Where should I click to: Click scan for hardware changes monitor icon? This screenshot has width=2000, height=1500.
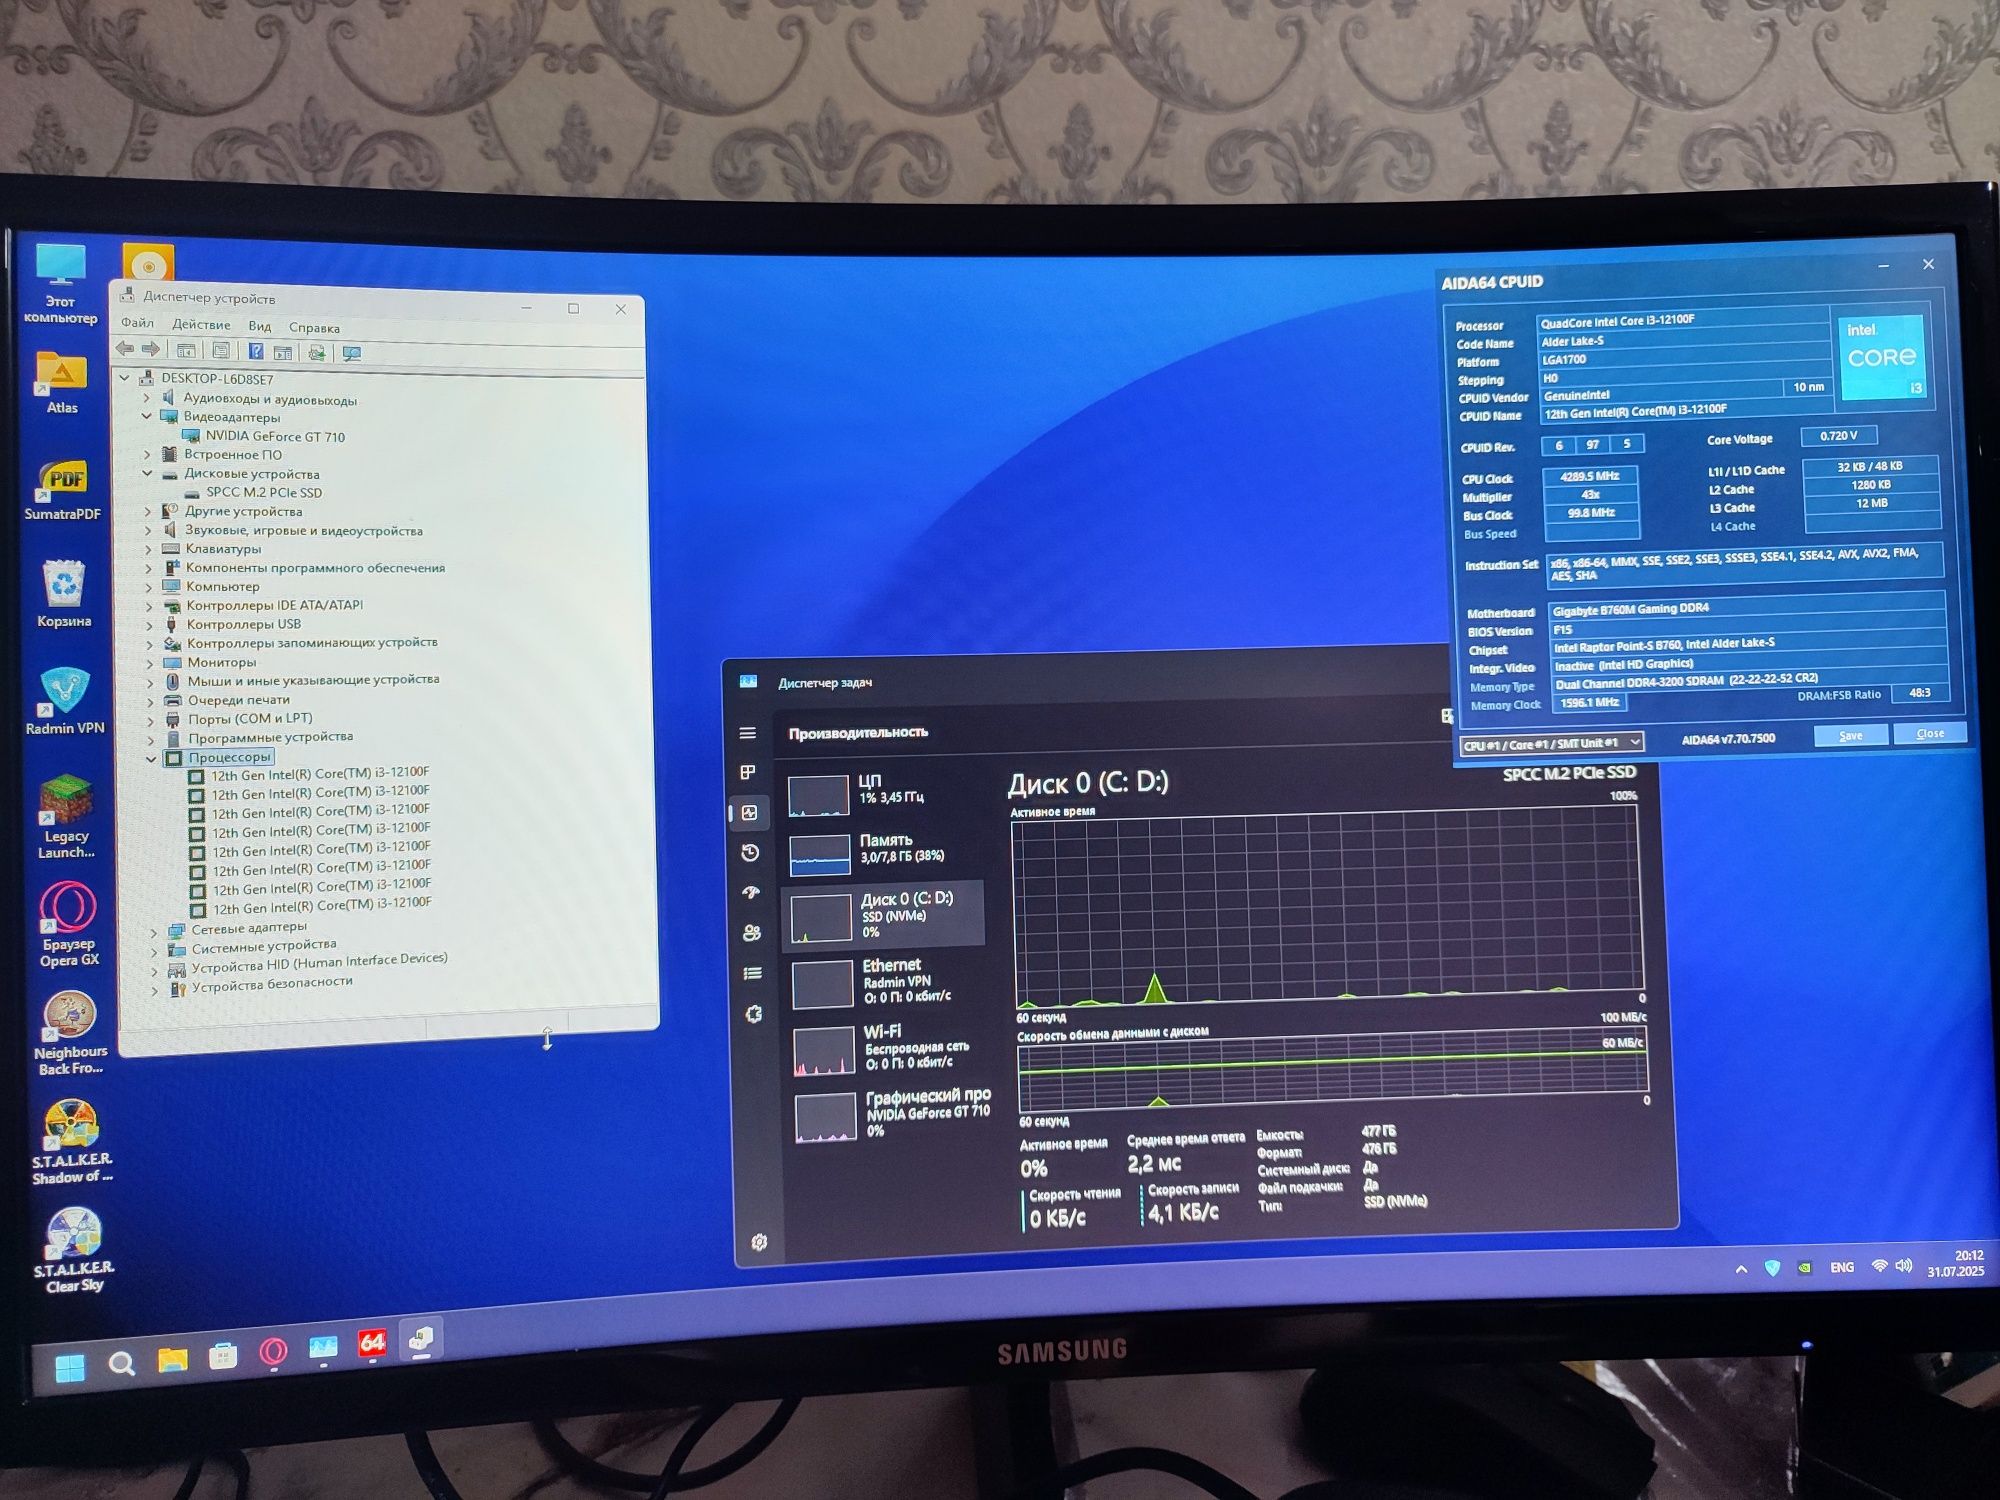[x=351, y=353]
